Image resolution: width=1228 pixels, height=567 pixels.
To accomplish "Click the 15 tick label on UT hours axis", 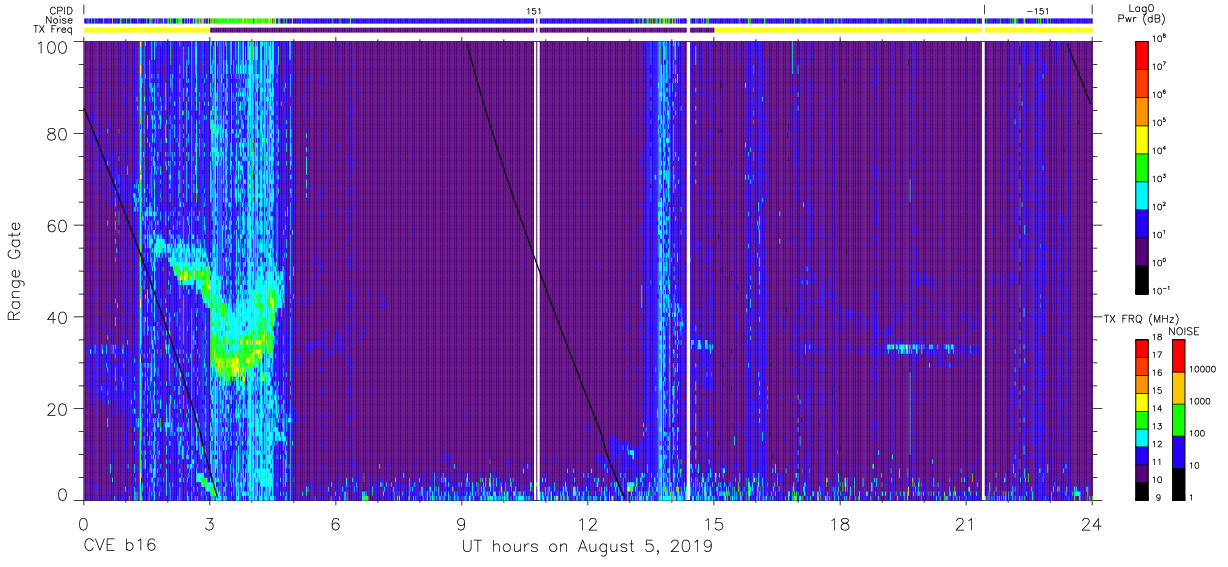I will tap(714, 524).
